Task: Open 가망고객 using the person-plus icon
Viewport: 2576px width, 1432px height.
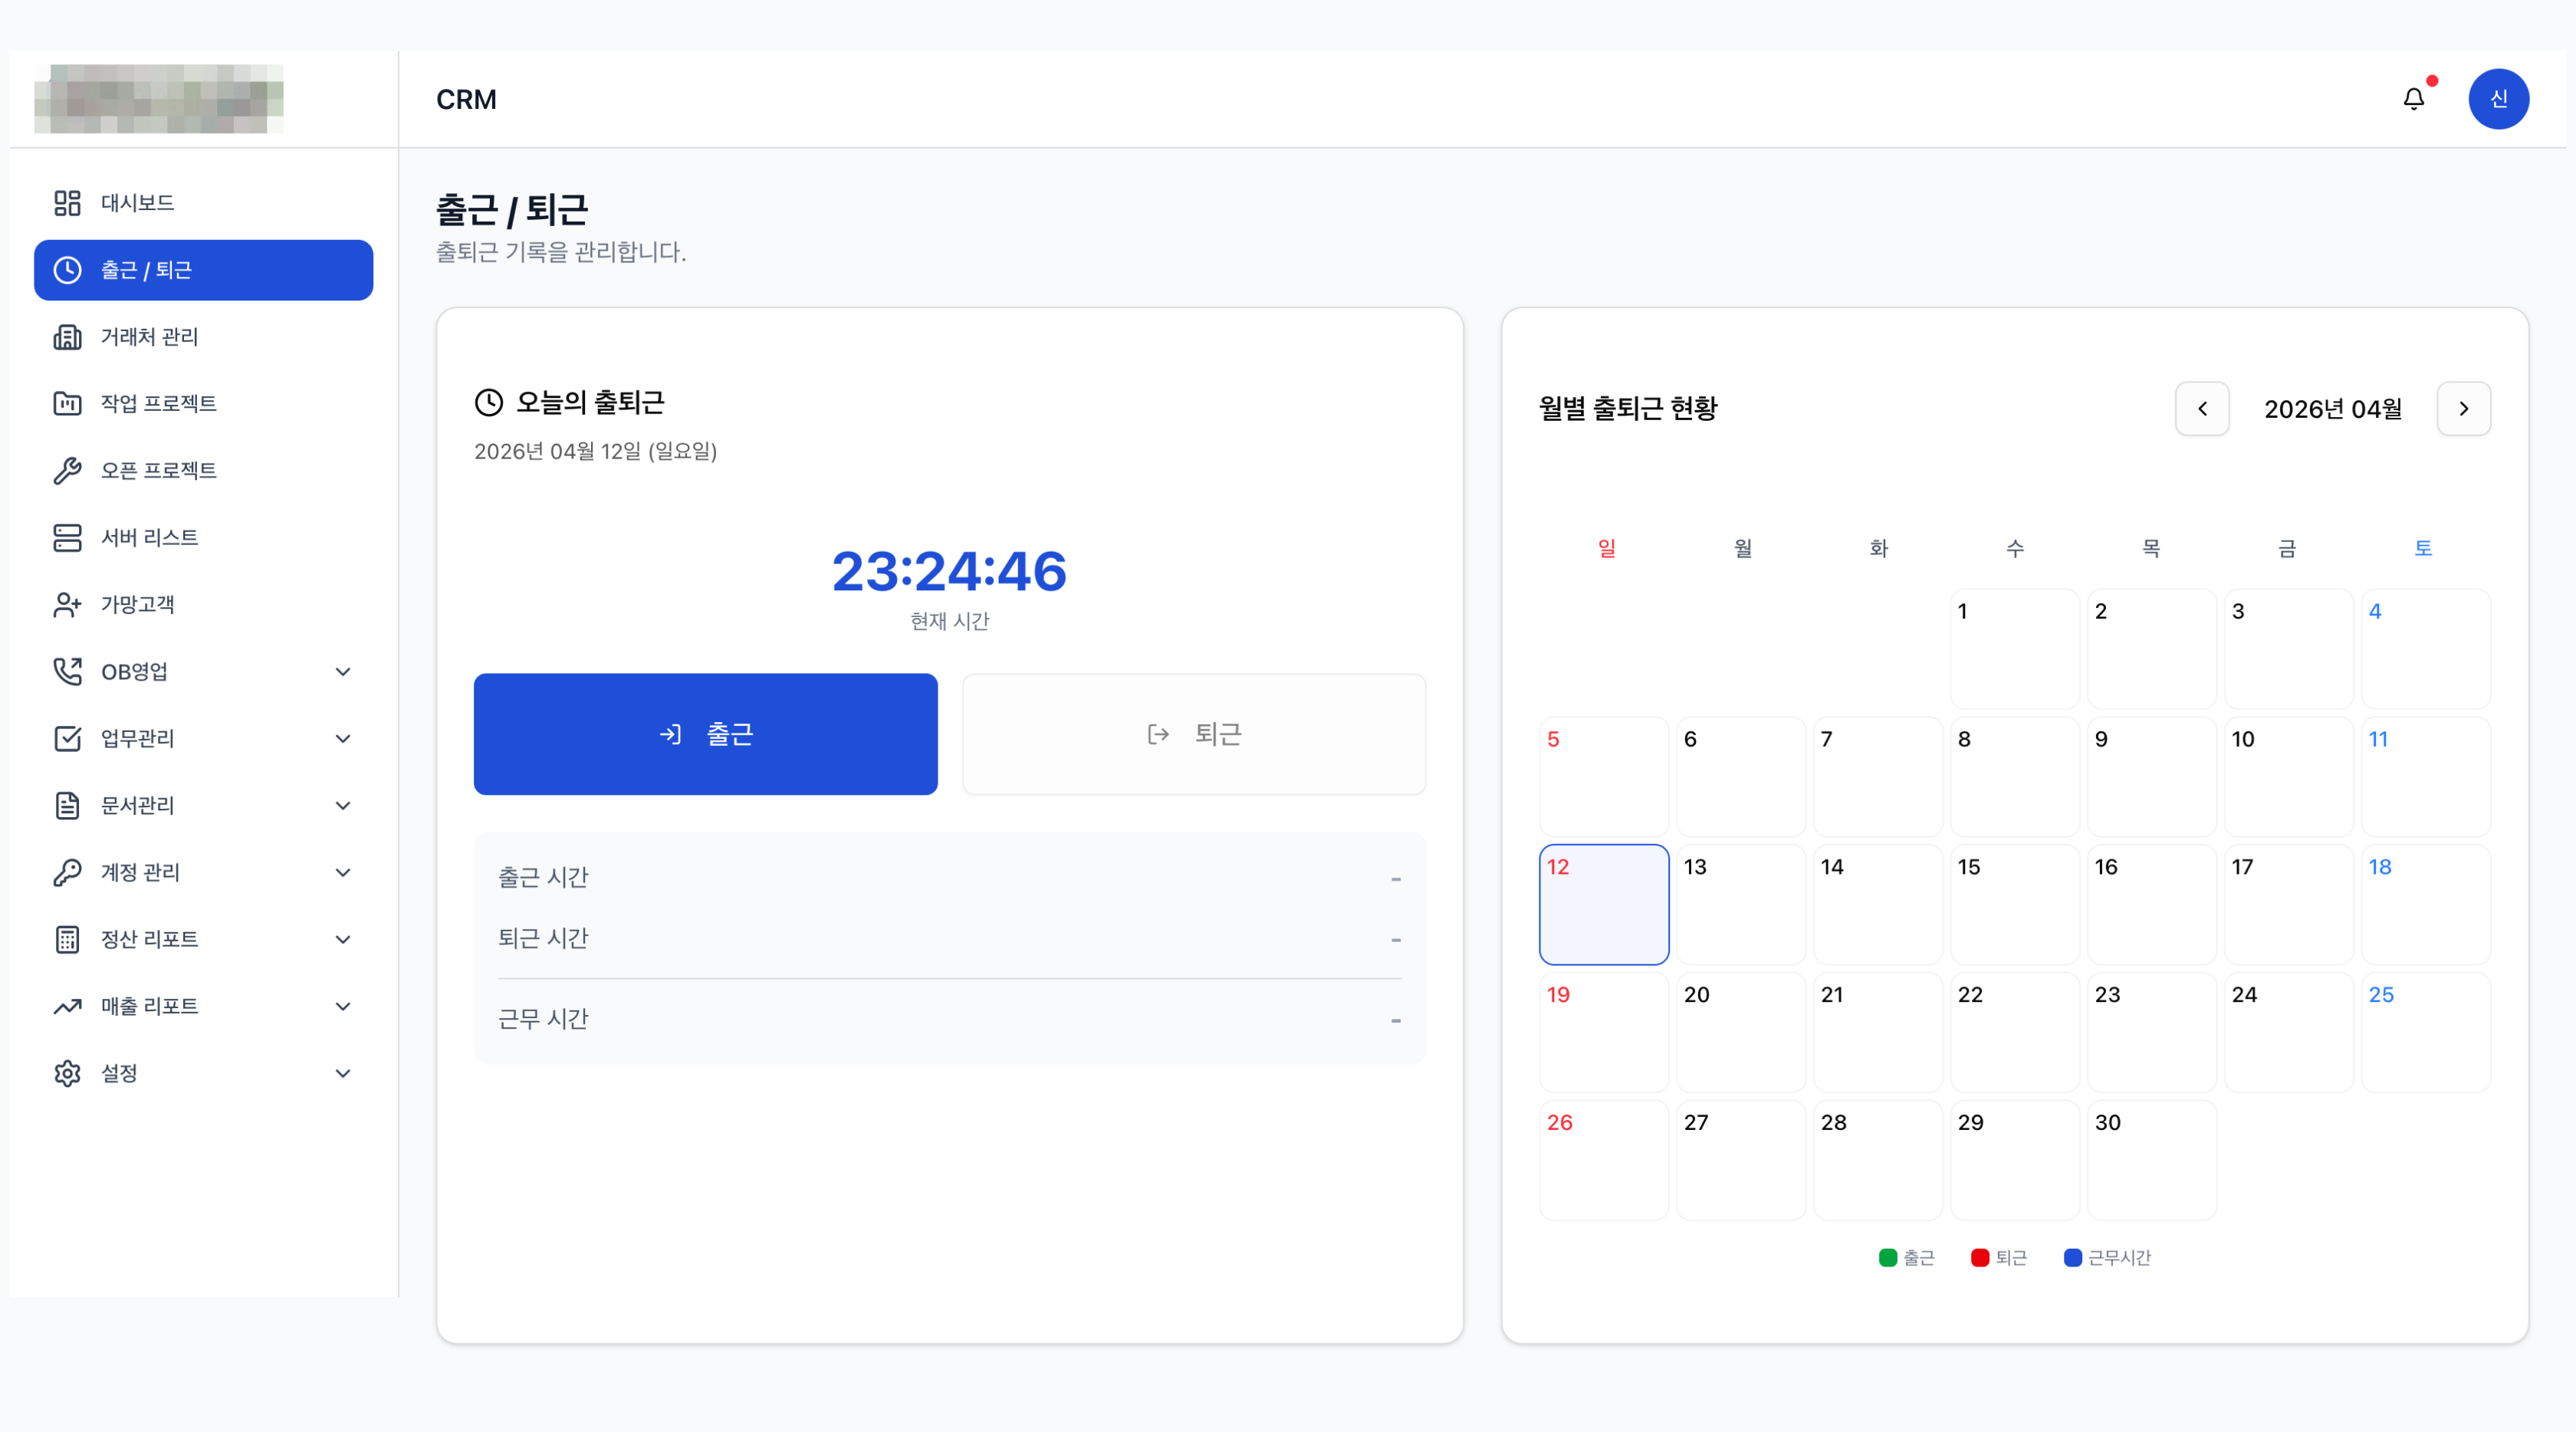Action: click(67, 604)
